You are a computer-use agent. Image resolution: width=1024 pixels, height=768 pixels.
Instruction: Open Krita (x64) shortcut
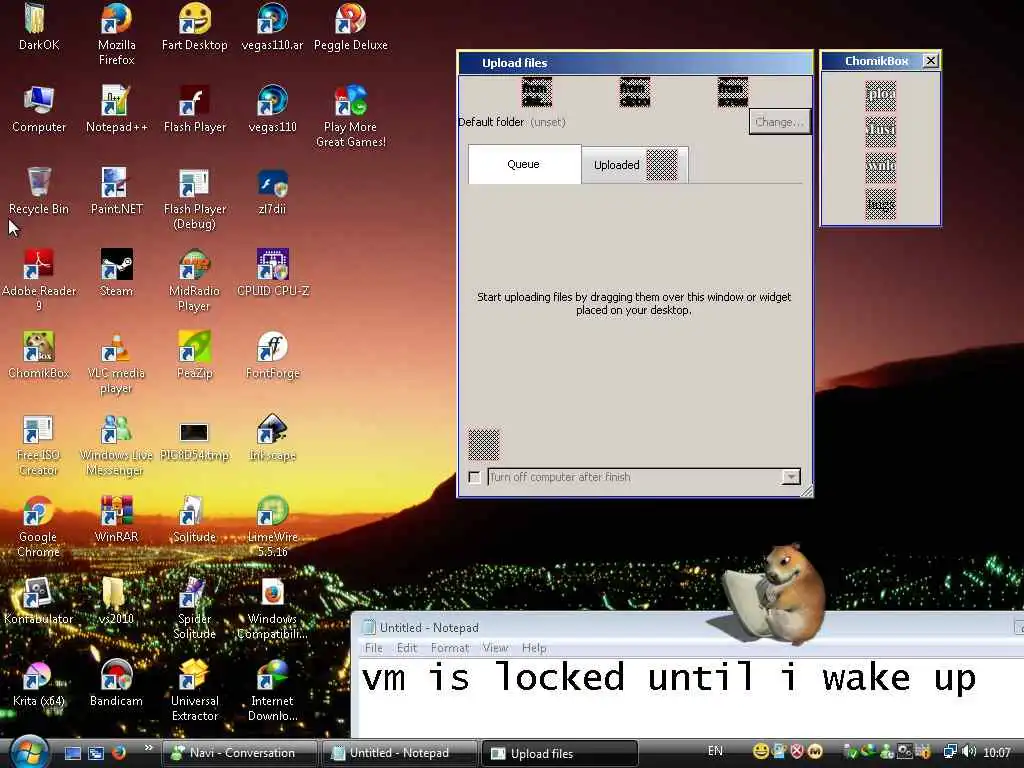39,684
